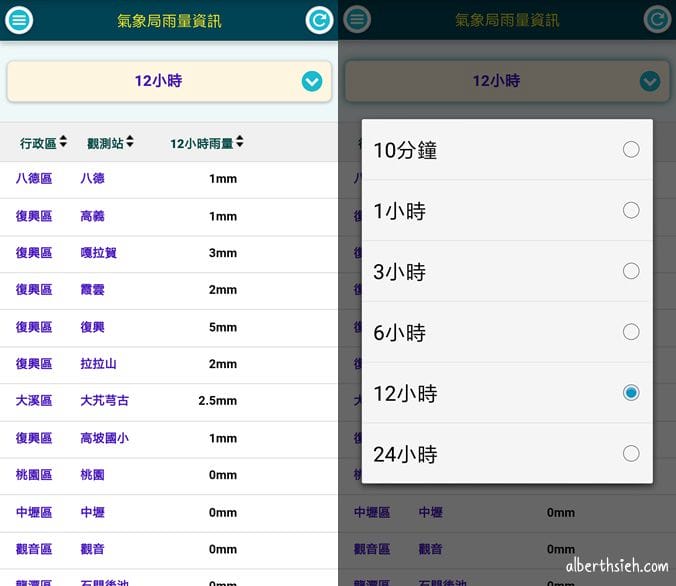Select the 12小時 radio button
The image size is (676, 586).
(x=631, y=393)
